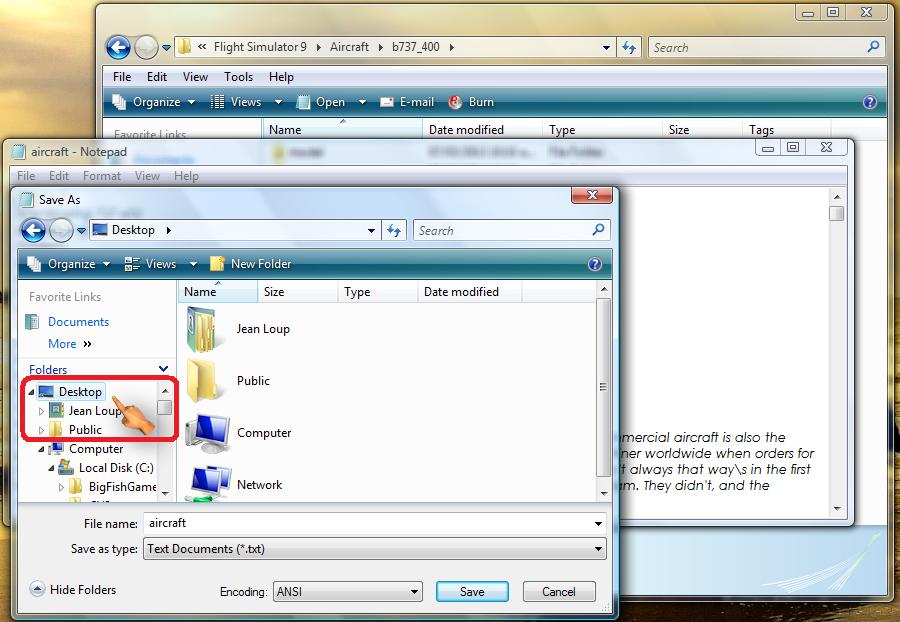Open the Views dropdown in Save As dialog

click(x=193, y=264)
